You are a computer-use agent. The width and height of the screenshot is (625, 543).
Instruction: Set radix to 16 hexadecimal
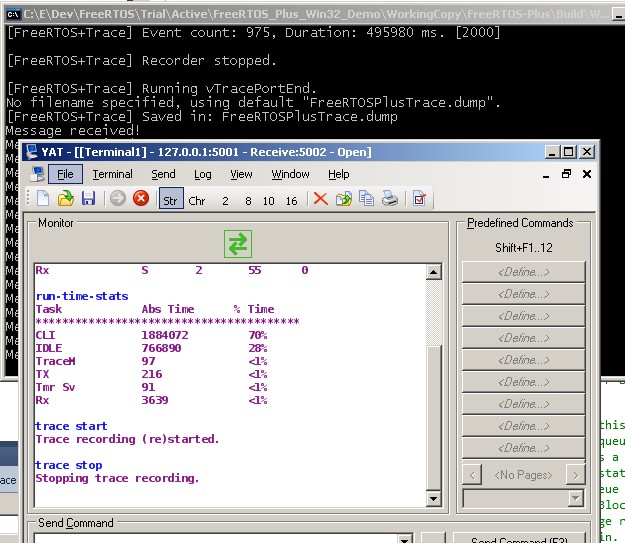point(291,200)
